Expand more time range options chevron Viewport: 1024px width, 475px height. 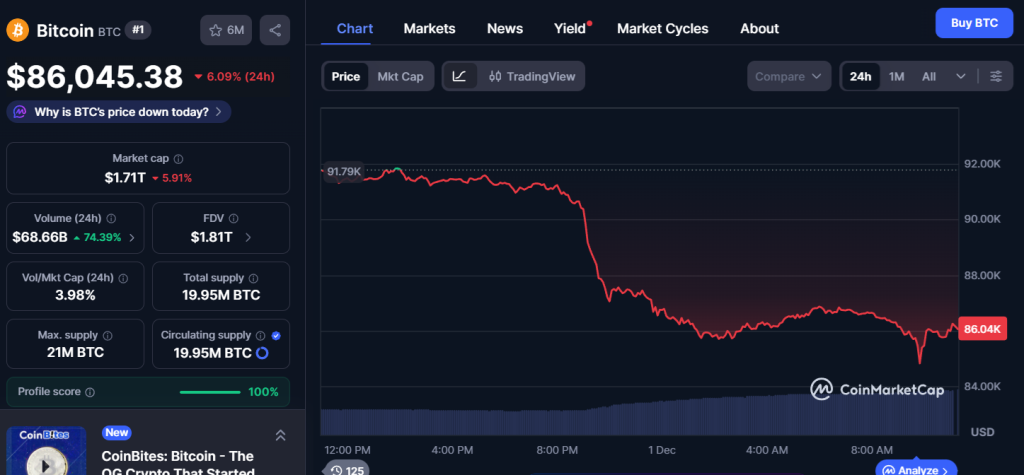click(961, 76)
